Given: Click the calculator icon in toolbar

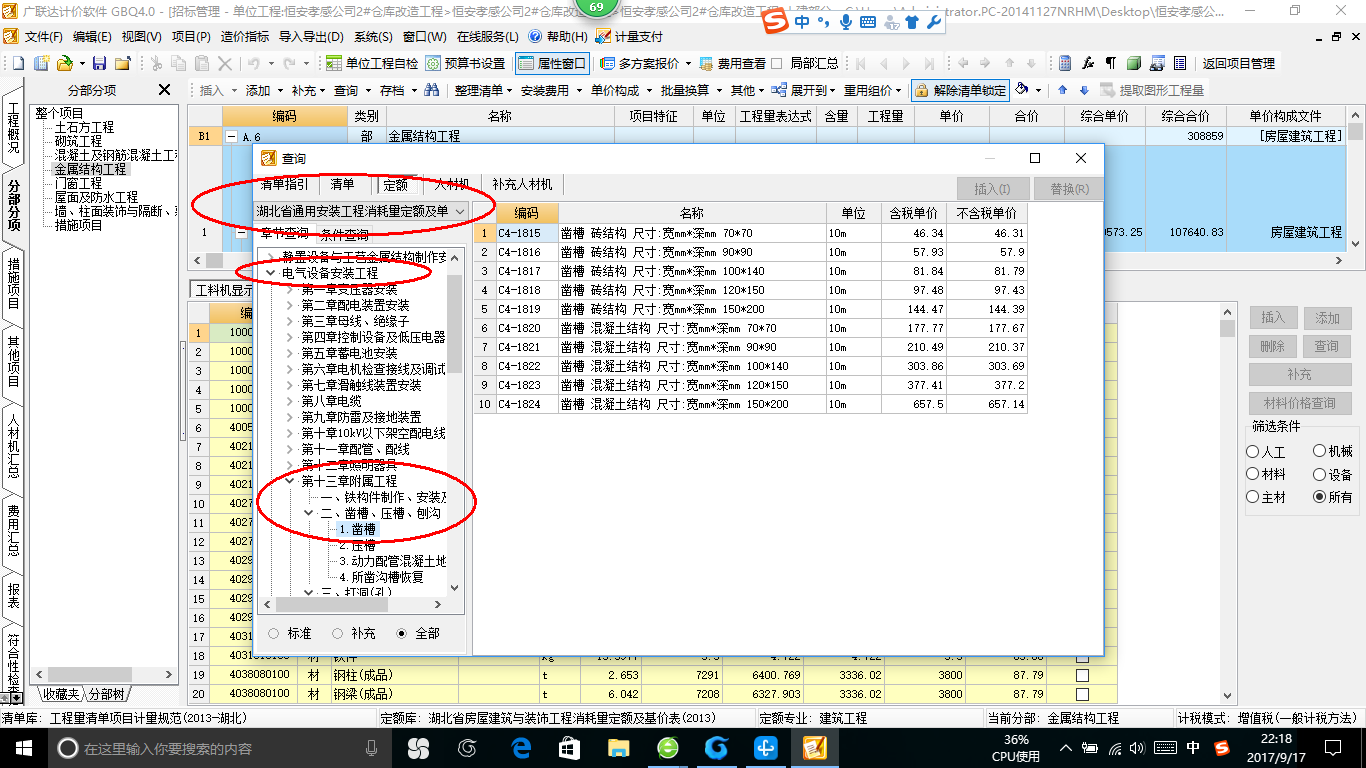Looking at the screenshot, I should 1065,63.
